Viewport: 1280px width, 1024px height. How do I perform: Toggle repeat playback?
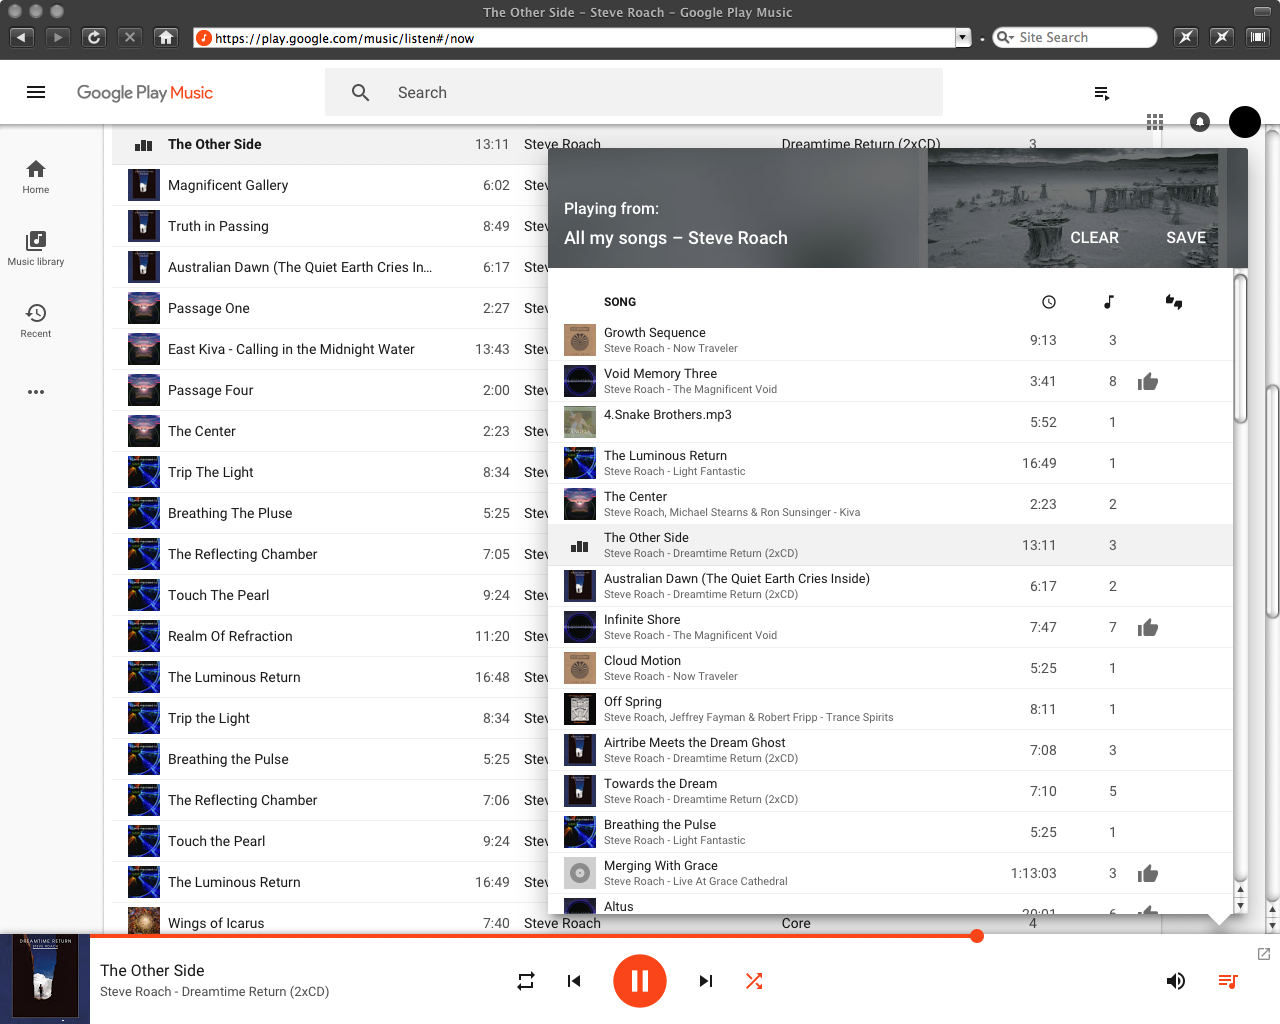click(x=526, y=981)
